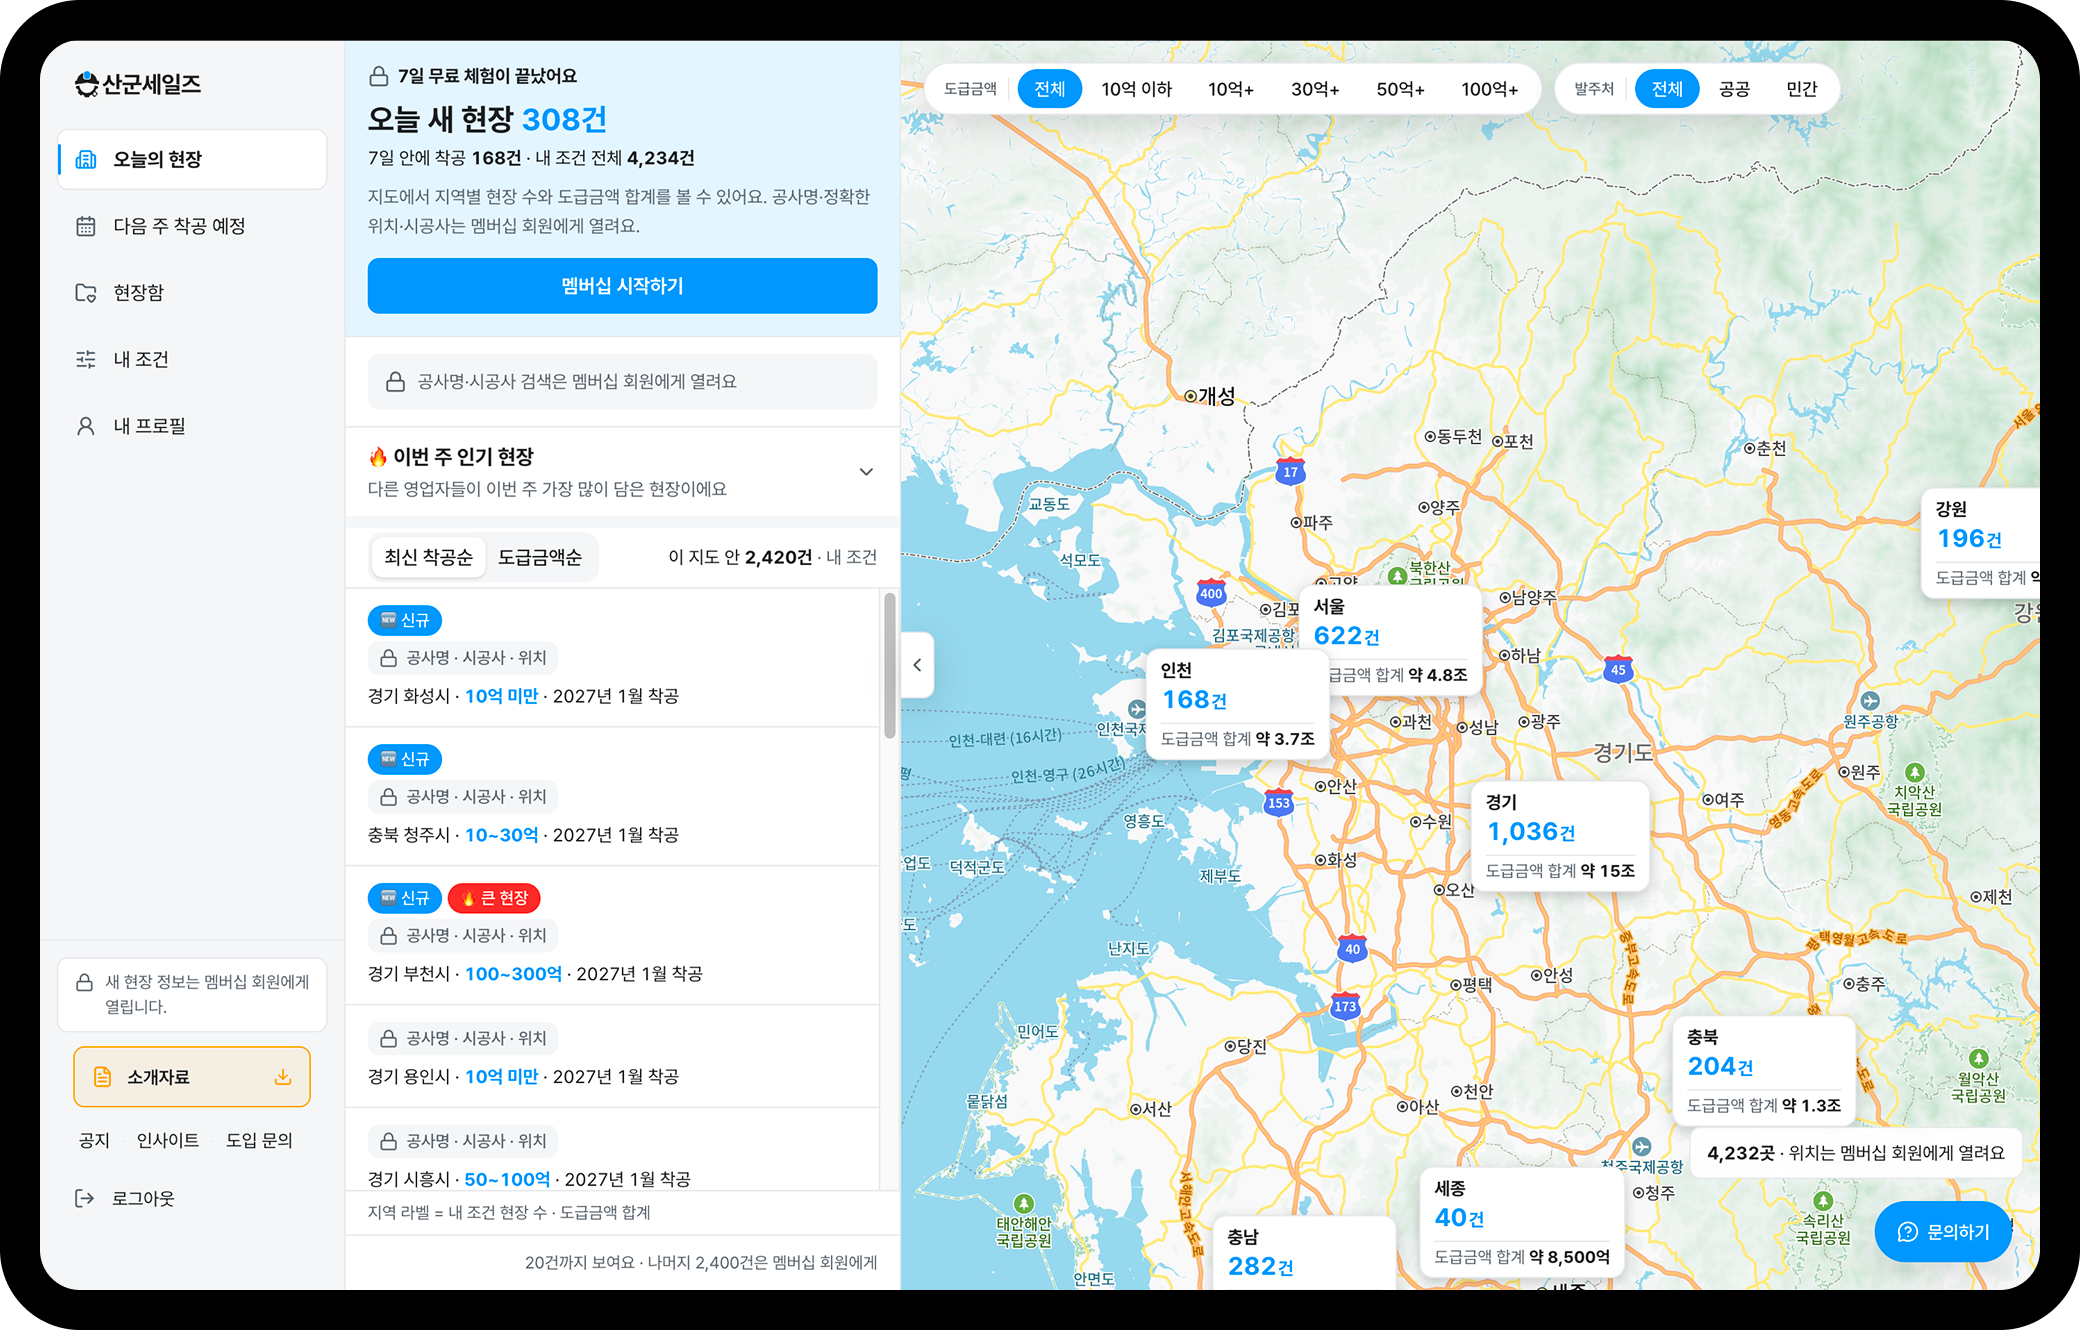Click the lock icon in the search field
Viewport: 2080px width, 1330px height.
pyautogui.click(x=396, y=382)
